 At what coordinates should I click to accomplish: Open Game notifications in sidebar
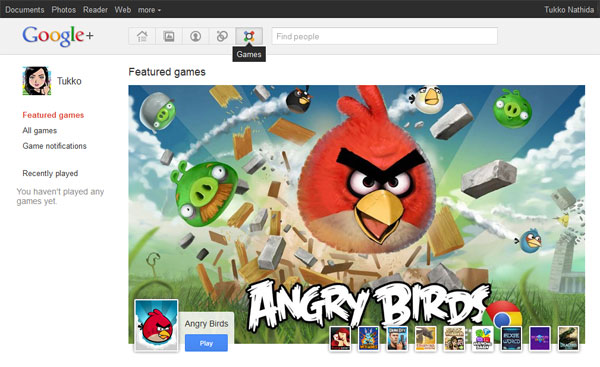pos(54,146)
